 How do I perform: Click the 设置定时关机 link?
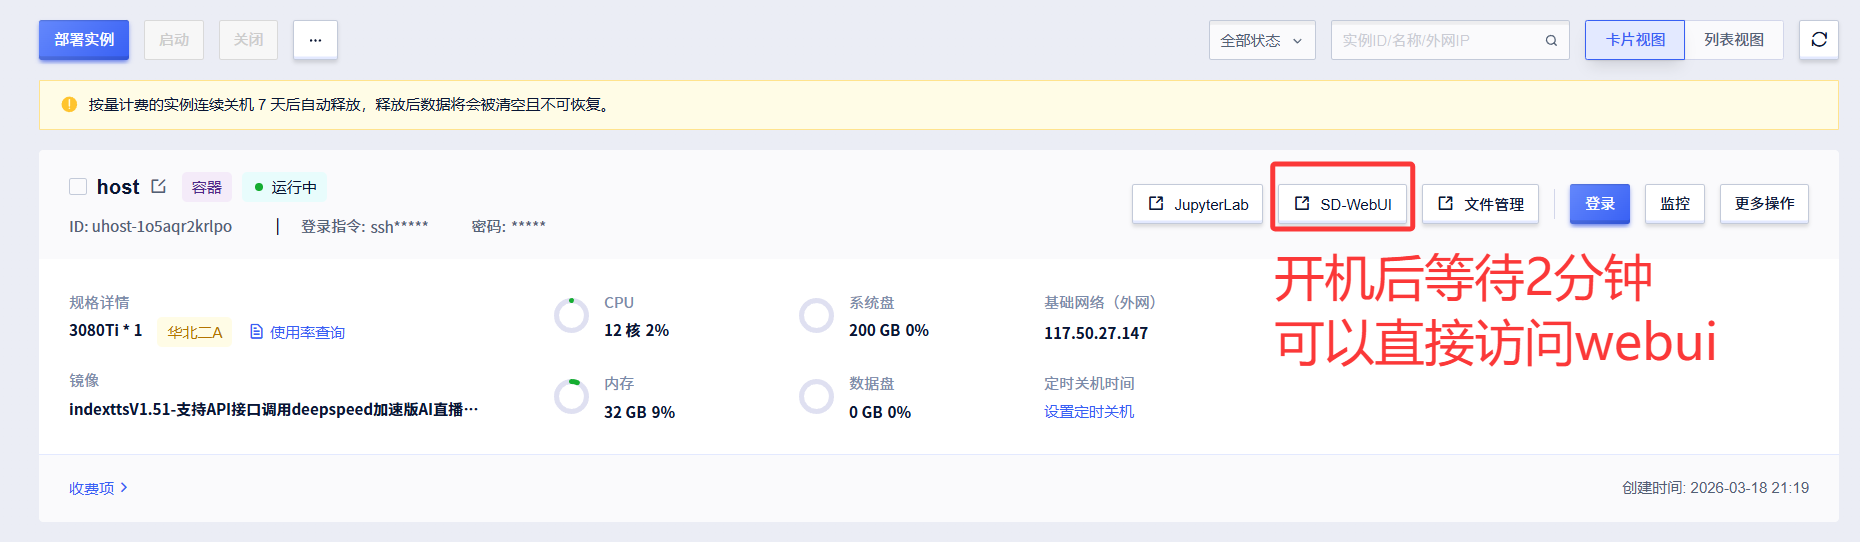click(x=1089, y=412)
